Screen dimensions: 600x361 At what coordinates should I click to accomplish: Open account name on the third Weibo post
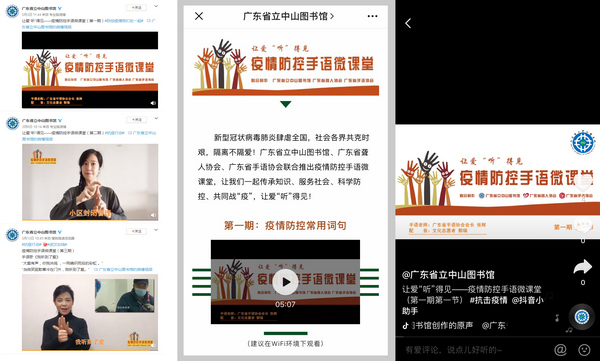[x=39, y=232]
